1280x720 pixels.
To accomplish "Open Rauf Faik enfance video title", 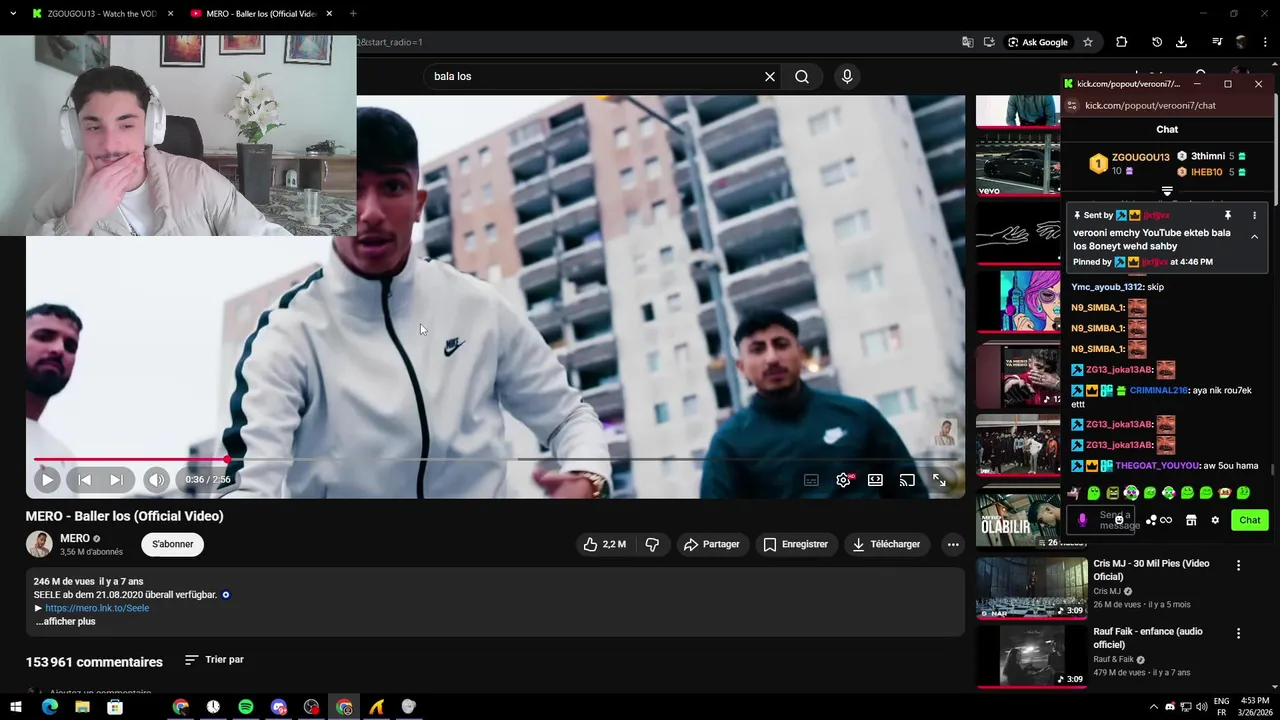I will (1148, 638).
